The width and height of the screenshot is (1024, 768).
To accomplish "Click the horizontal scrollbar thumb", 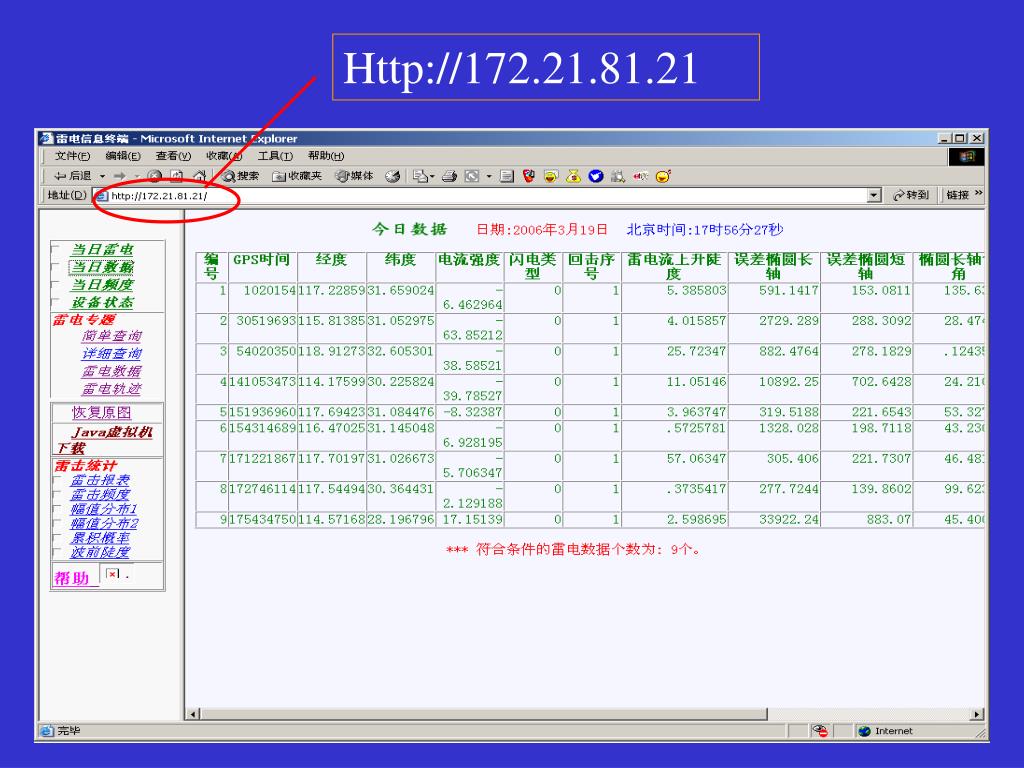I will [x=483, y=714].
